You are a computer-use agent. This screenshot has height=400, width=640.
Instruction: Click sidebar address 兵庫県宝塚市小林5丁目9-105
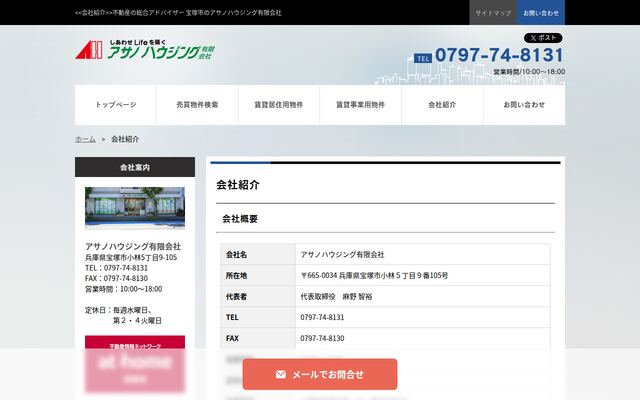131,257
